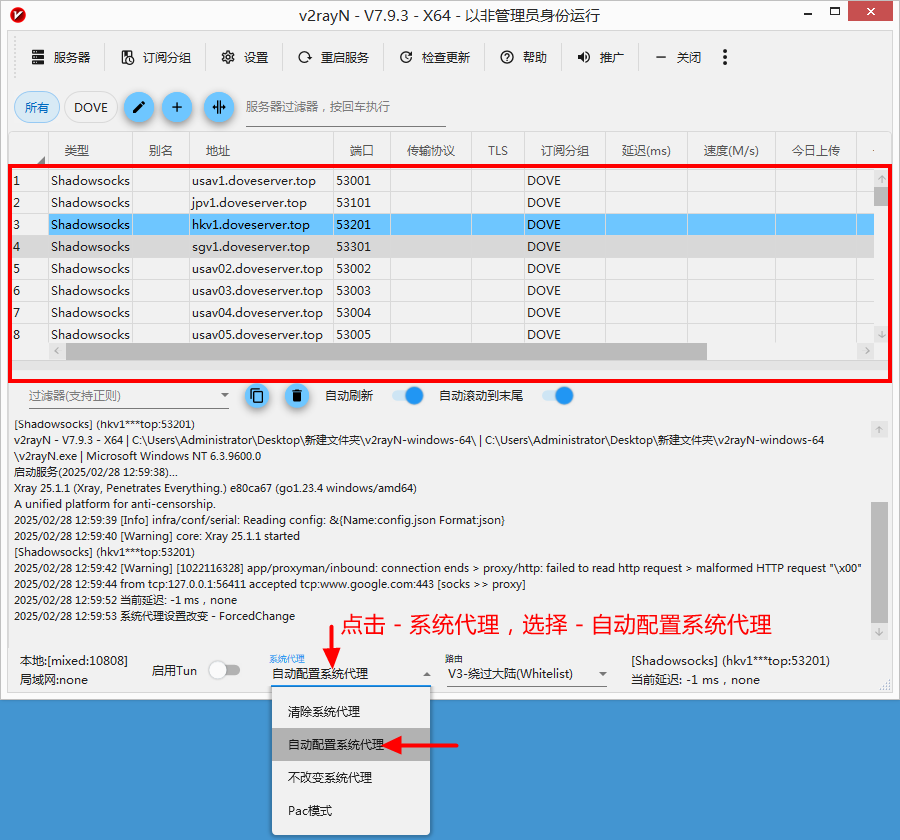Click the server list horizontal scrollbar
Image resolution: width=900 pixels, height=840 pixels.
(x=386, y=351)
